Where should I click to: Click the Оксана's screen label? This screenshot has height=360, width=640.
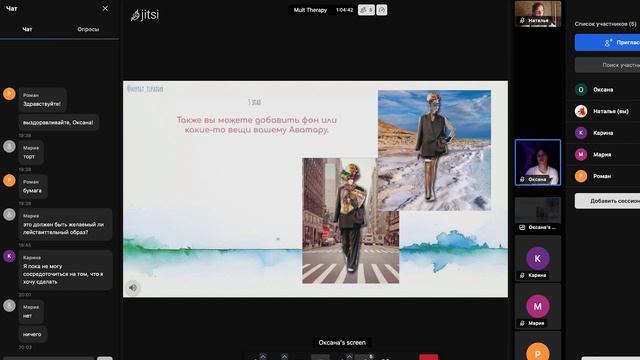(342, 342)
